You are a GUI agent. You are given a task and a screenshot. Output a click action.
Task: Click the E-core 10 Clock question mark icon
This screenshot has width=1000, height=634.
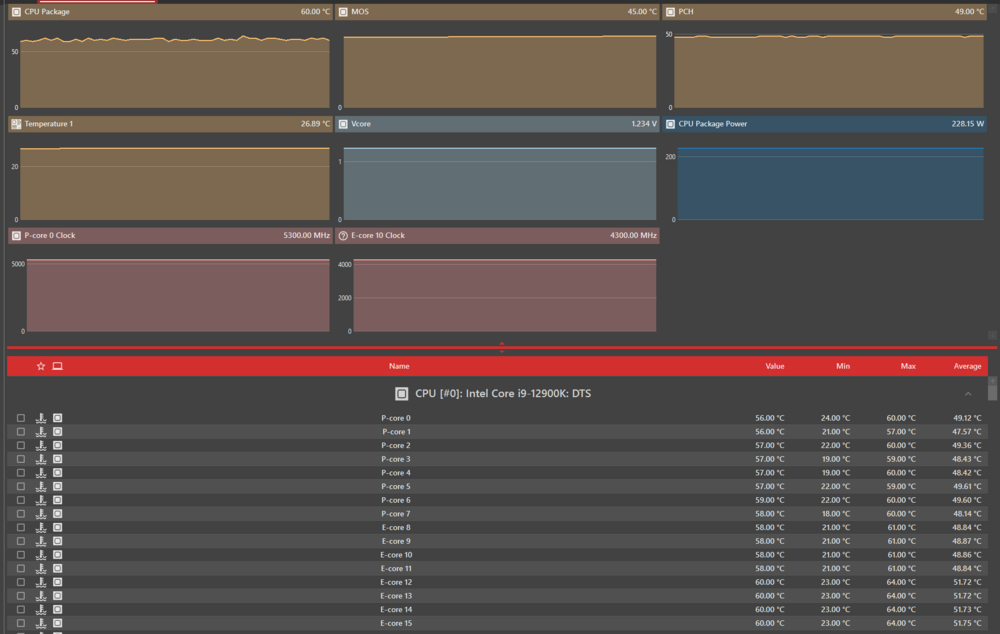343,236
